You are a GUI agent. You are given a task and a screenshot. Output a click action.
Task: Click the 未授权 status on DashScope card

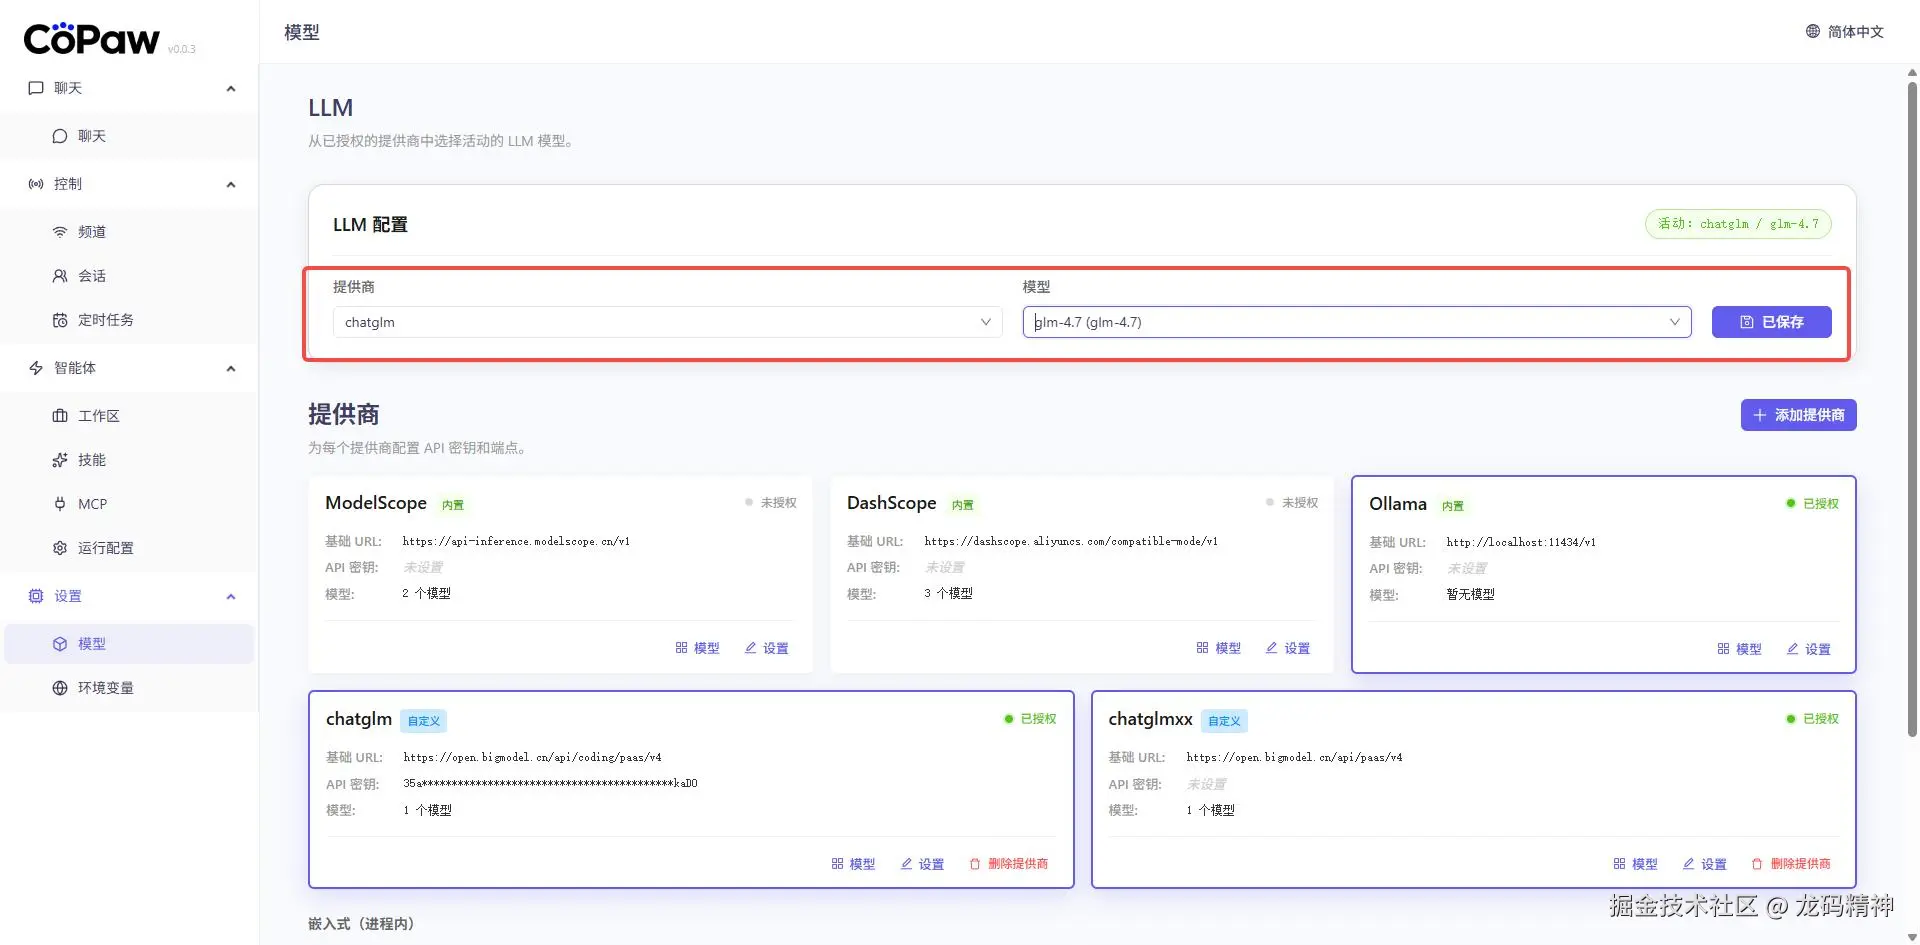[x=1292, y=502]
